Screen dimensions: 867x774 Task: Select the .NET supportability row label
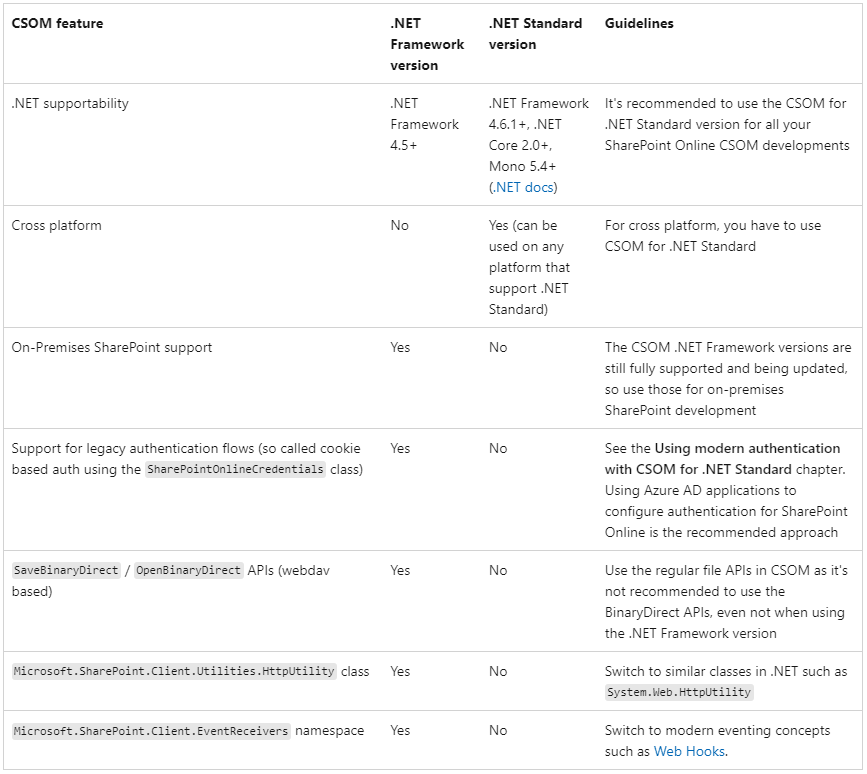point(70,103)
